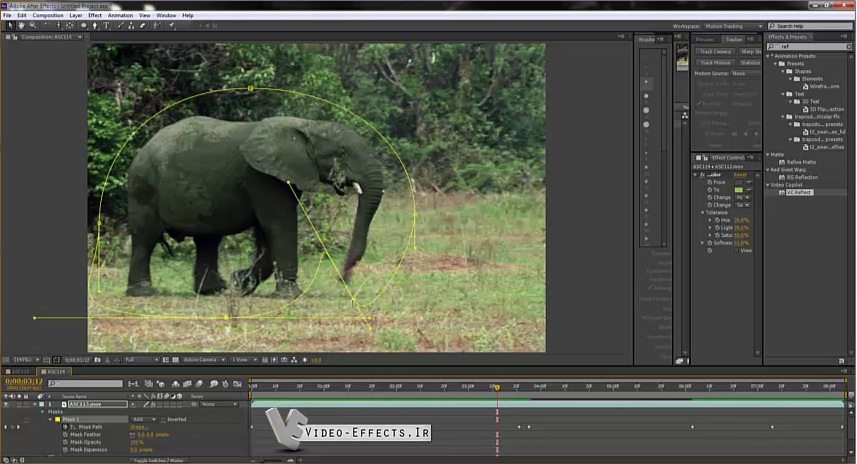This screenshot has width=857, height=464.
Task: Open the Active Camera dropdown
Action: click(204, 360)
